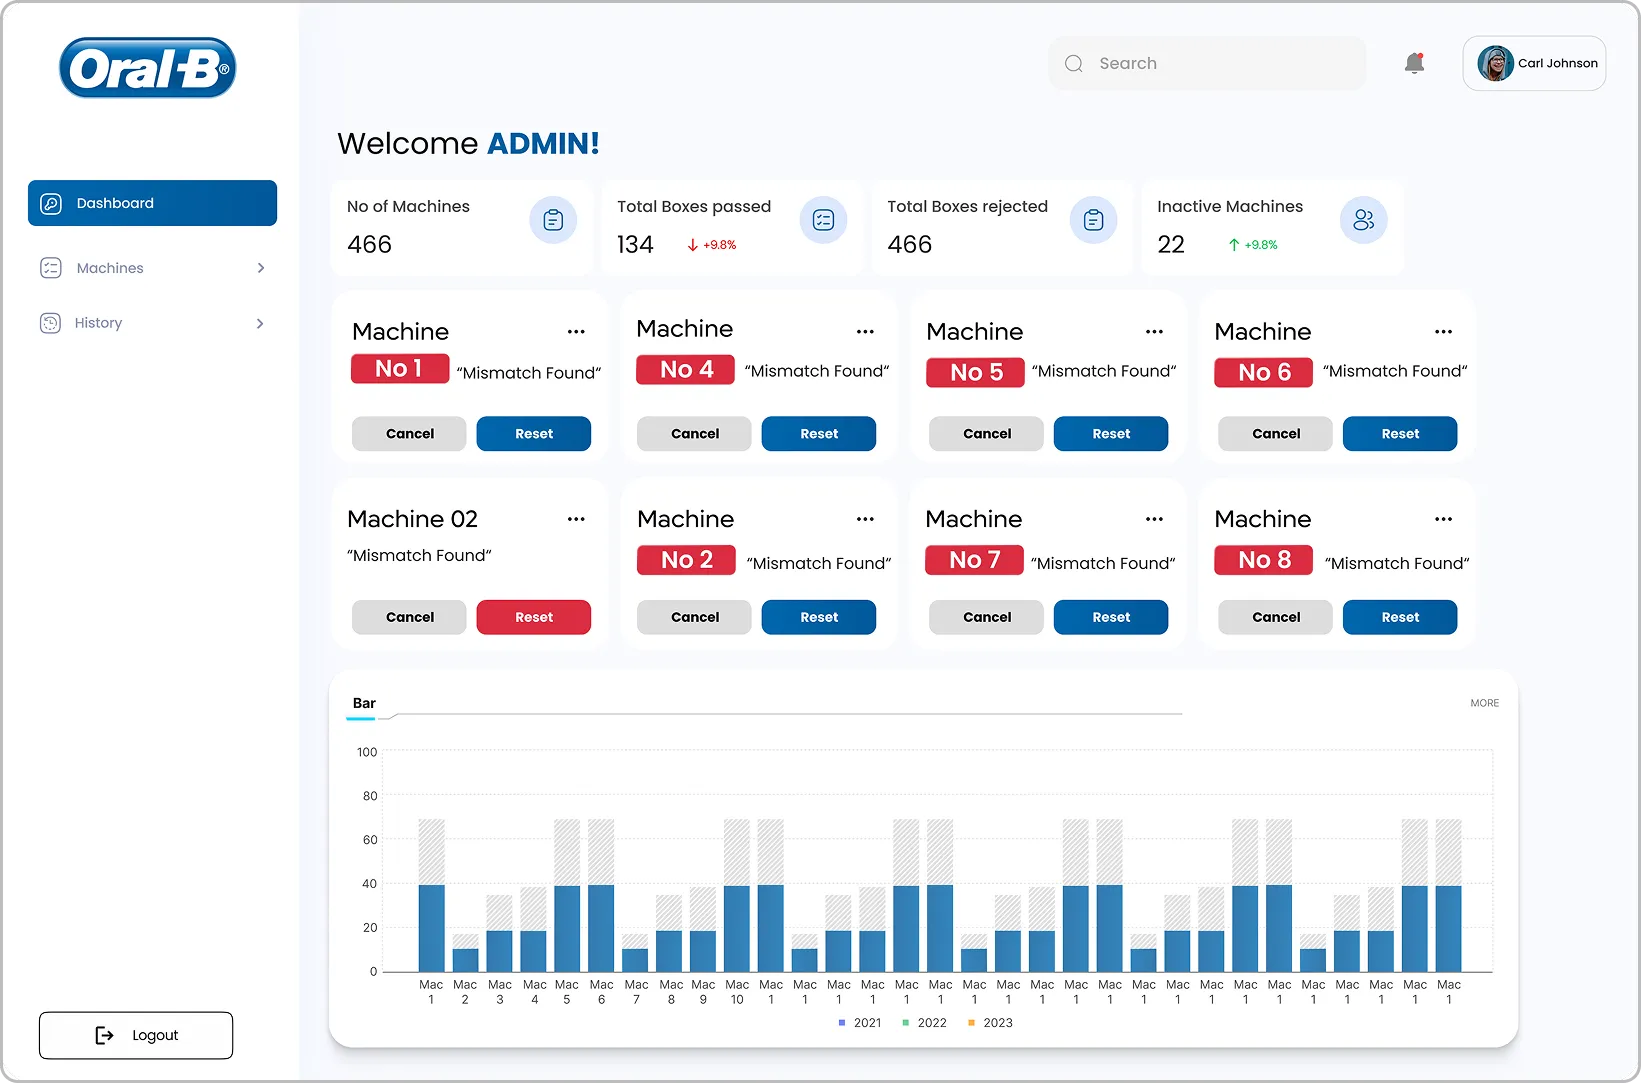Viewport: 1641px width, 1083px height.
Task: Open Carl Johnson profile menu
Action: click(x=1534, y=64)
